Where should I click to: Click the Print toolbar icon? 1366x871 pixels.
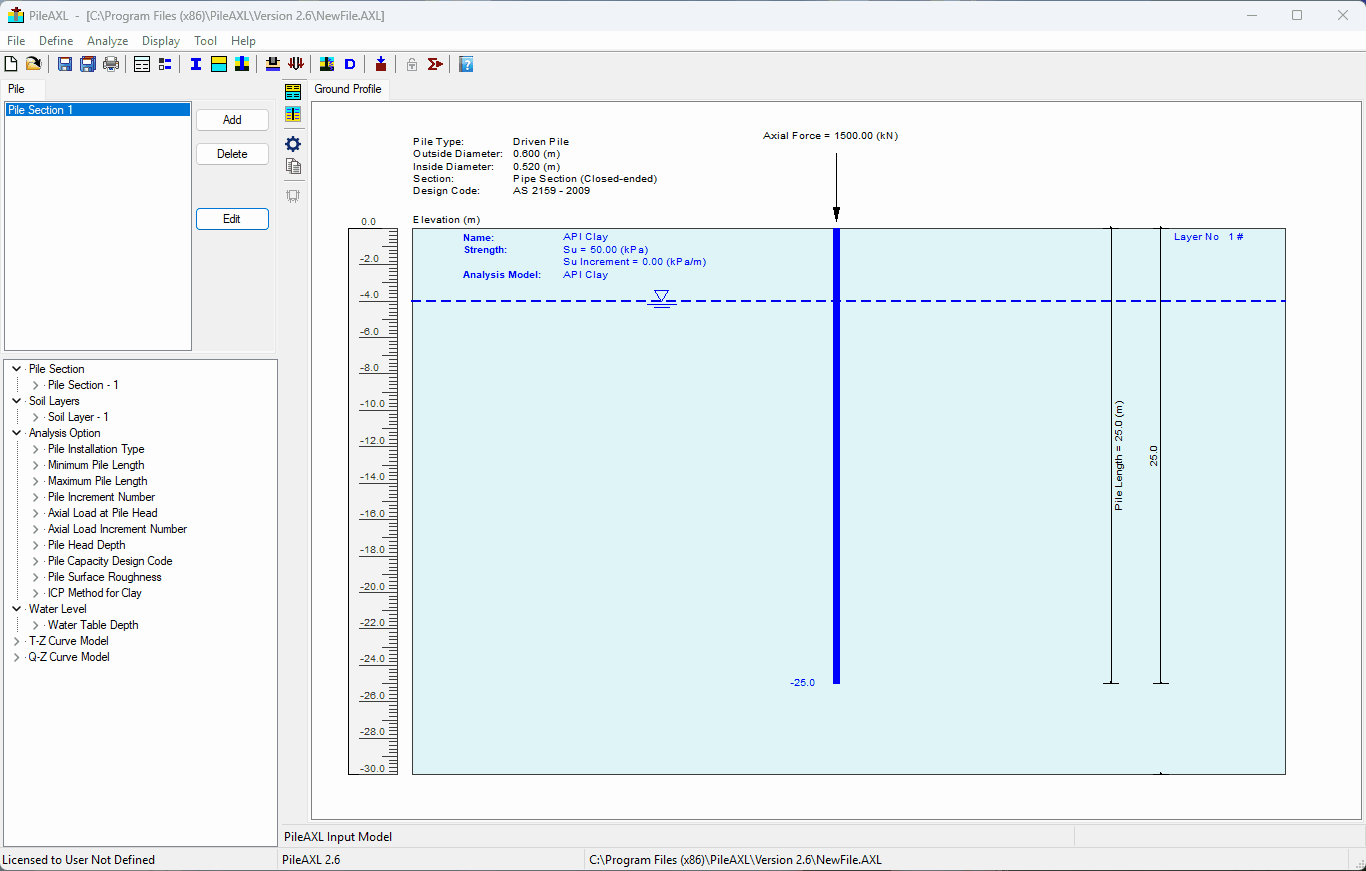(x=111, y=64)
